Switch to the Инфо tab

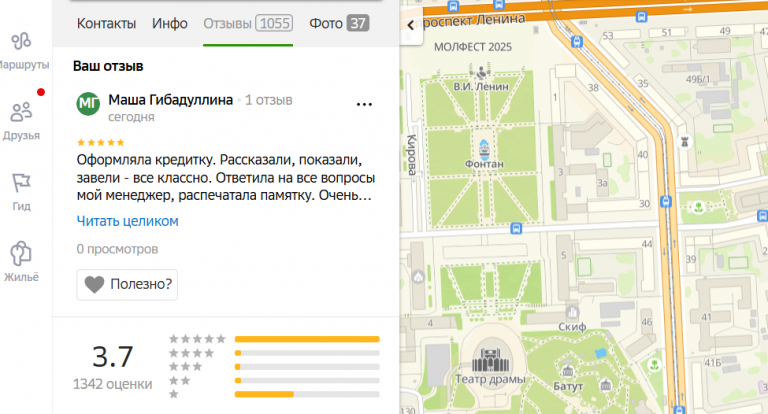(169, 24)
